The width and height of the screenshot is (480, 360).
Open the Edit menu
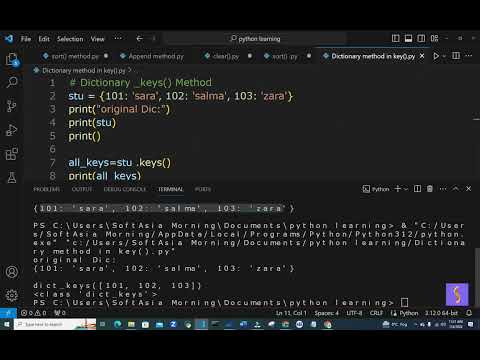[44, 39]
